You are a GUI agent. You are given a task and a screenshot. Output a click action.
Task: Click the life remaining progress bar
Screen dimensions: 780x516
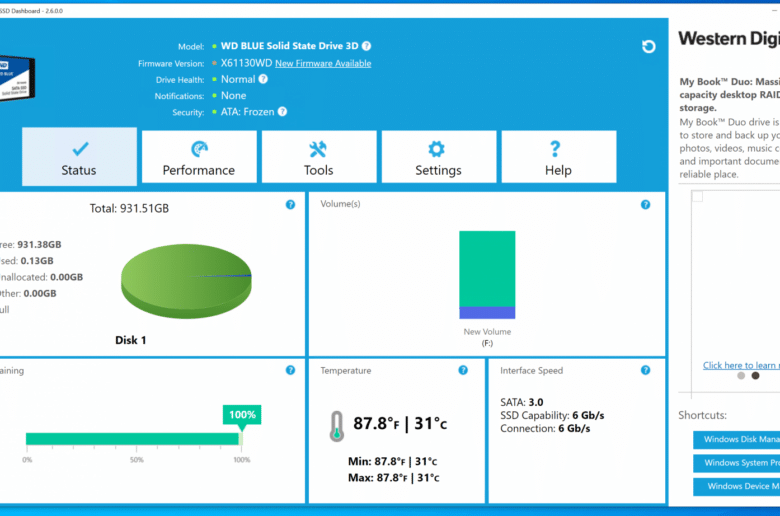(x=134, y=439)
